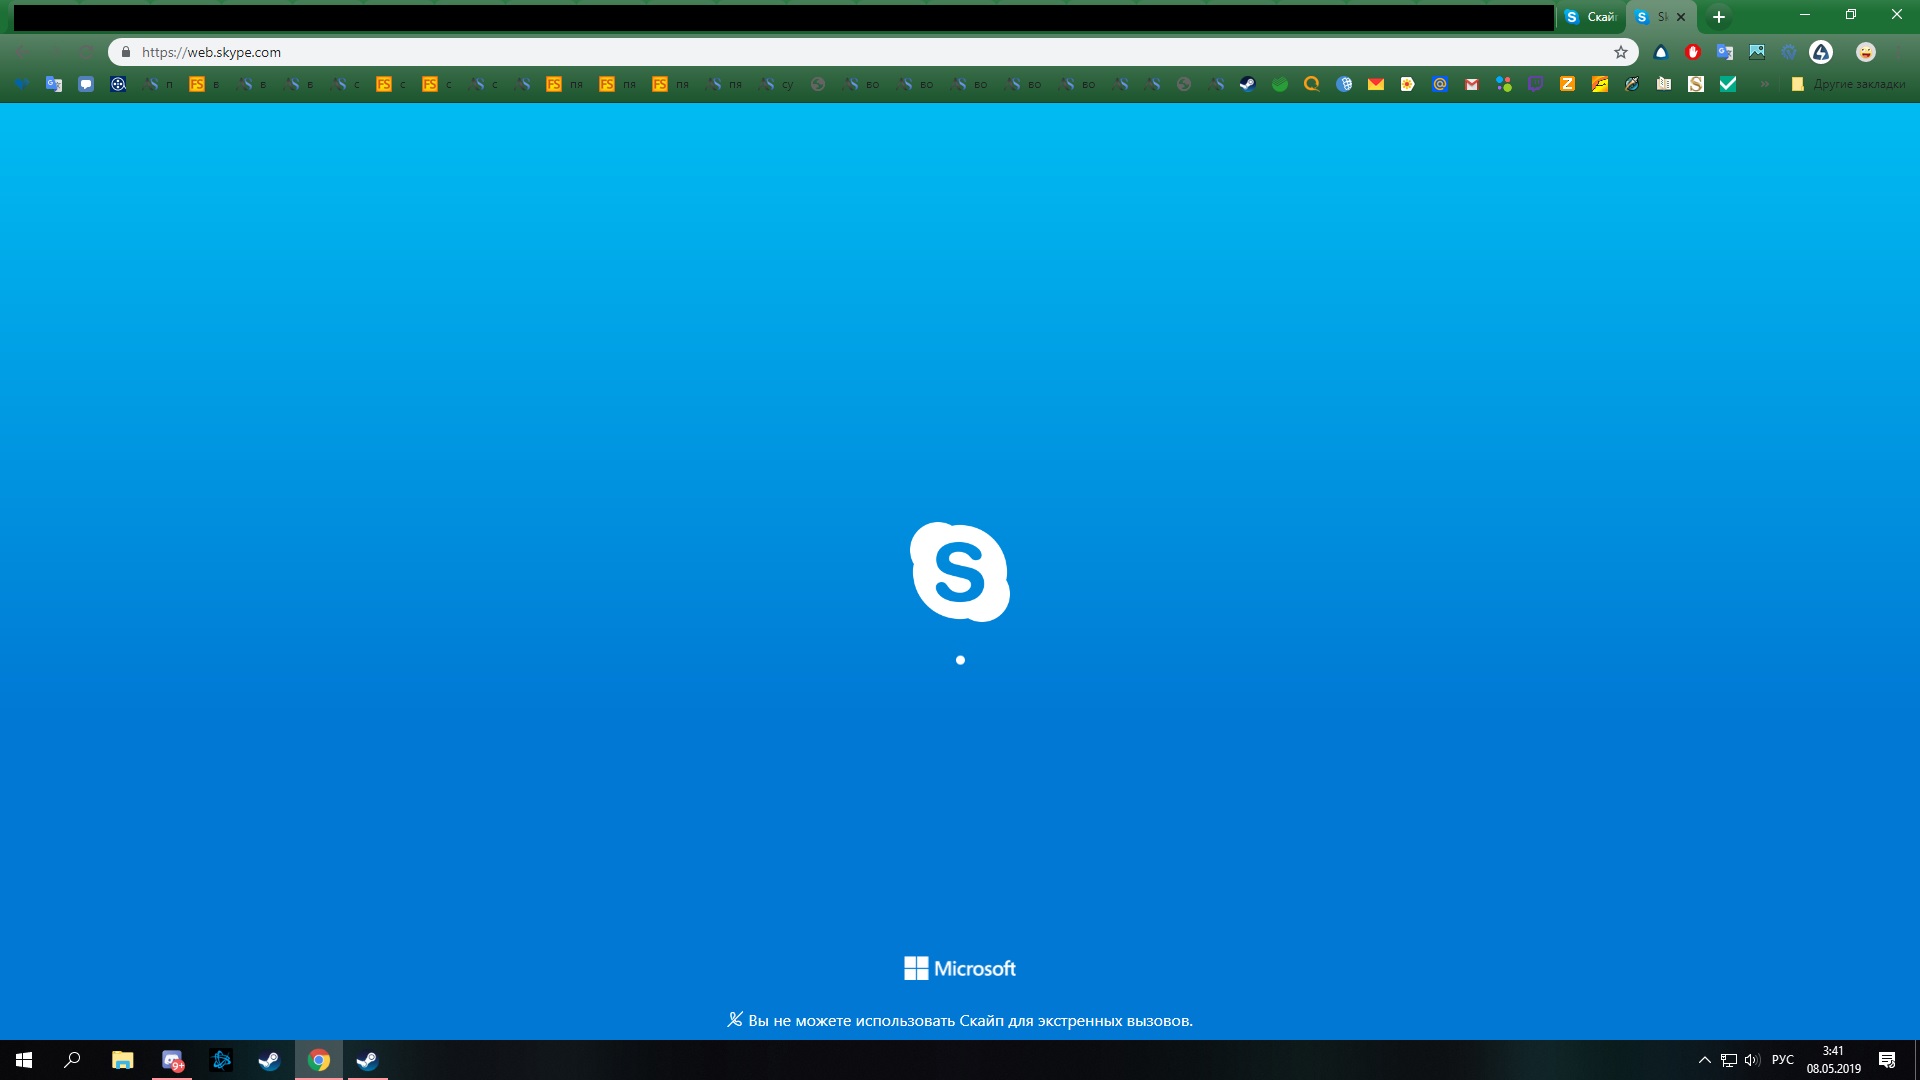
Task: Go back to the previous page
Action: pyautogui.click(x=22, y=52)
